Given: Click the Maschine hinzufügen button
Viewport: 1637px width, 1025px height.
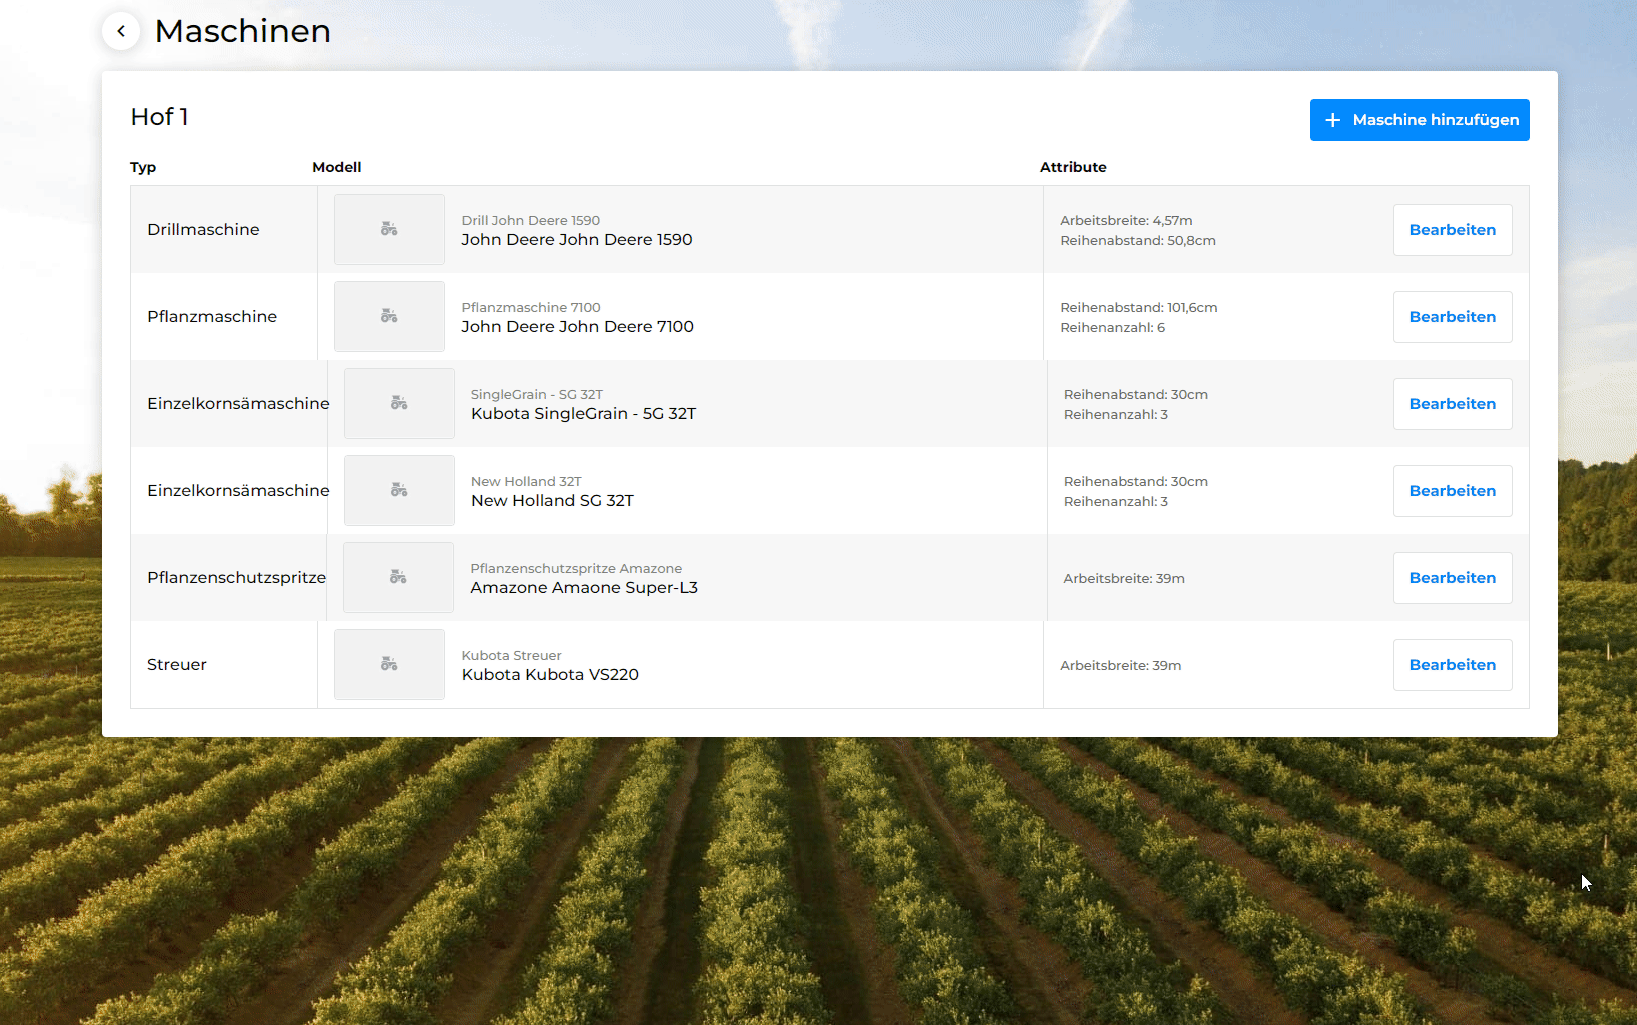Looking at the screenshot, I should [x=1419, y=120].
